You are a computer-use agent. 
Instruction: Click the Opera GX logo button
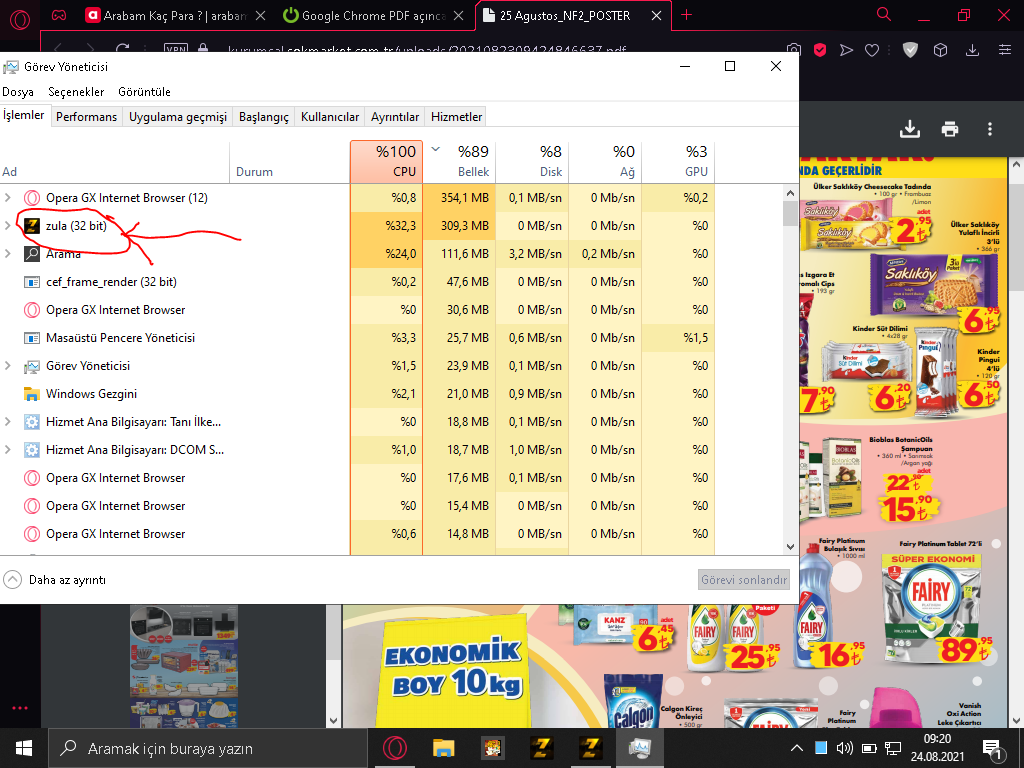coord(20,20)
